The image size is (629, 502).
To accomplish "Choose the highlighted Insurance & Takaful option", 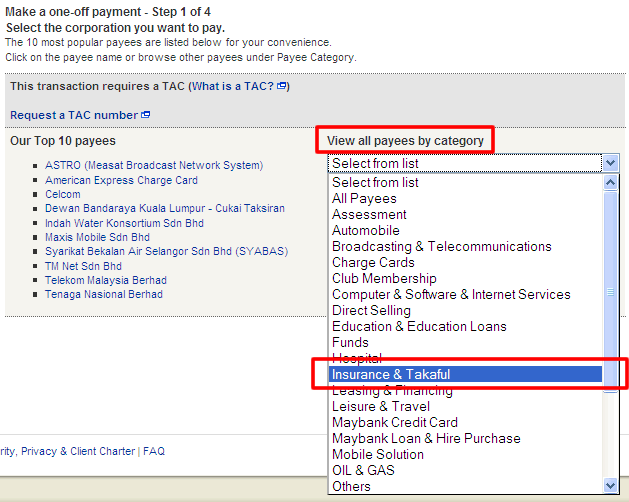I will point(465,374).
